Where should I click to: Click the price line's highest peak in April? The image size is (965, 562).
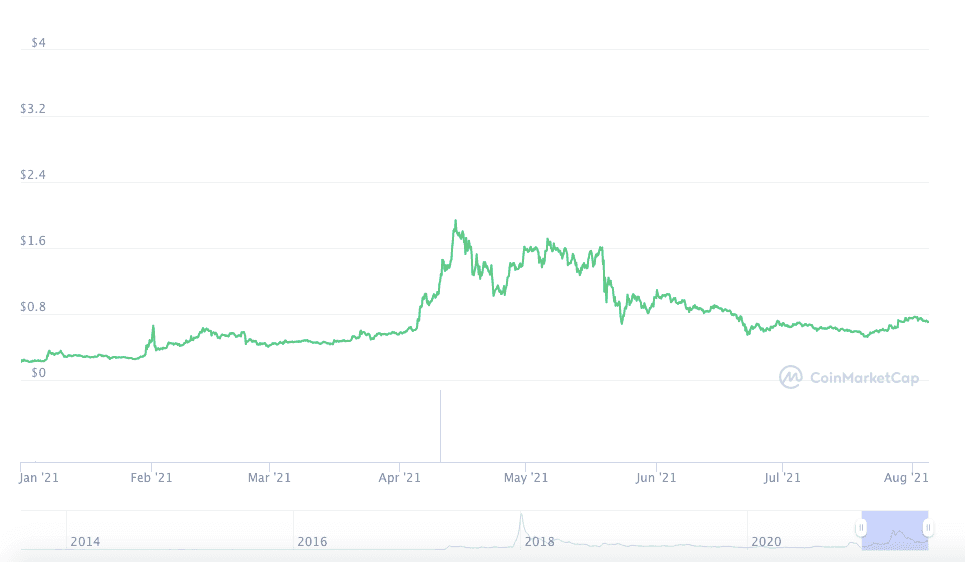(455, 221)
